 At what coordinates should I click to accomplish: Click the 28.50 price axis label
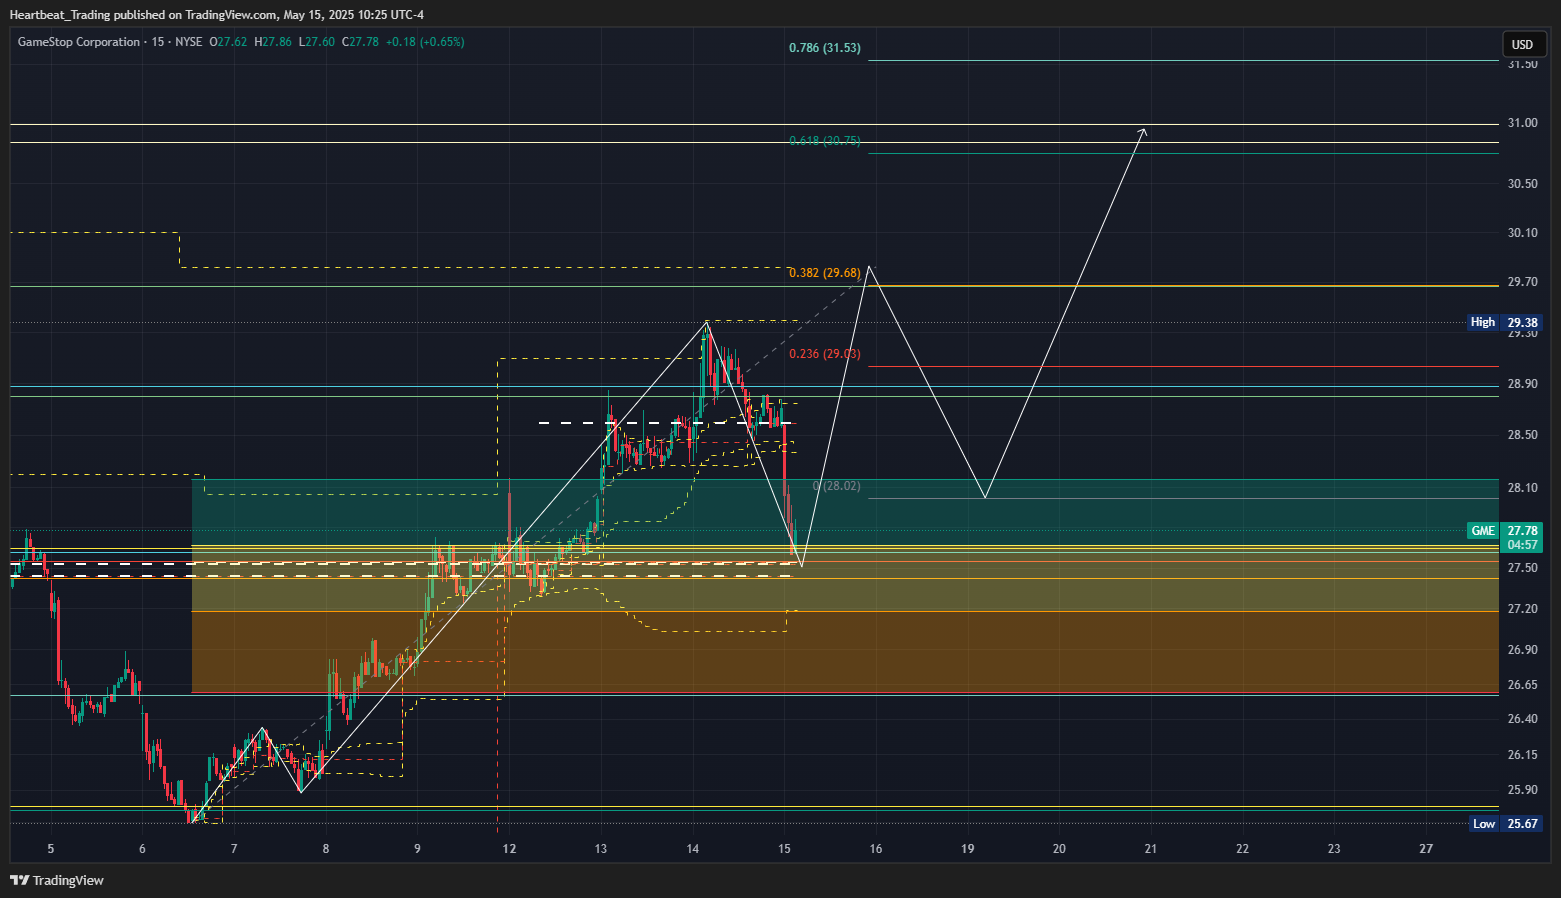pos(1522,435)
